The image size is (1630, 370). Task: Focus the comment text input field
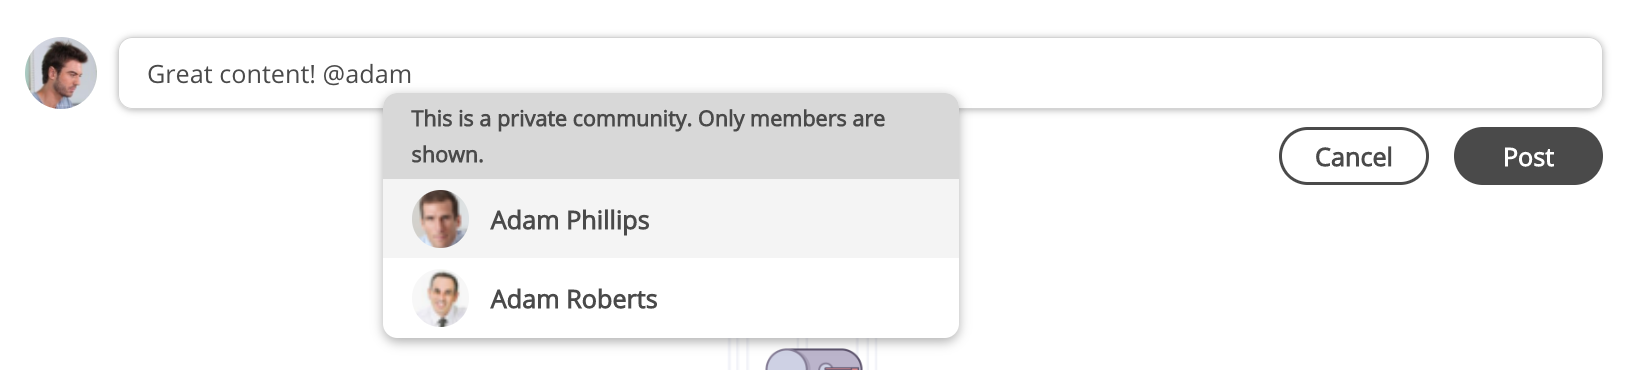pyautogui.click(x=860, y=73)
